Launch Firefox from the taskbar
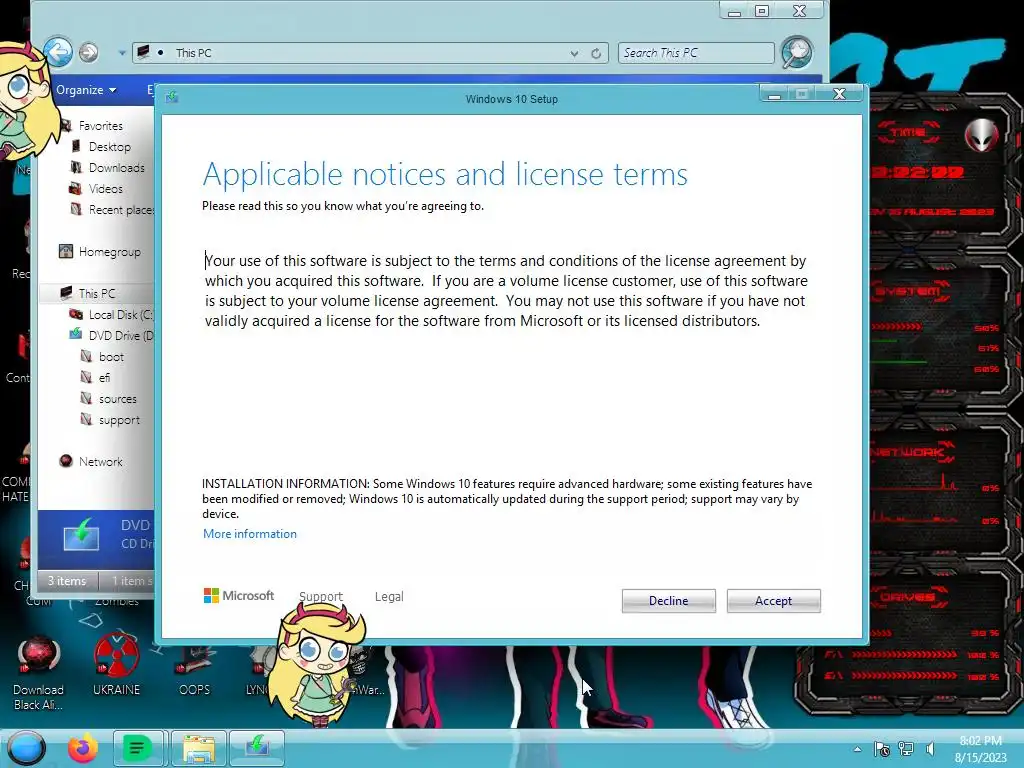The height and width of the screenshot is (768, 1024). [83, 748]
